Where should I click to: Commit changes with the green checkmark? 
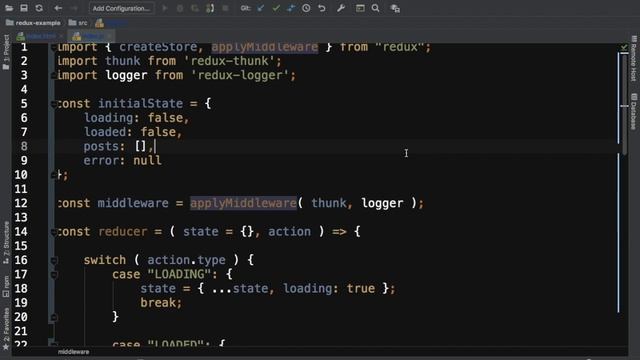pyautogui.click(x=276, y=8)
